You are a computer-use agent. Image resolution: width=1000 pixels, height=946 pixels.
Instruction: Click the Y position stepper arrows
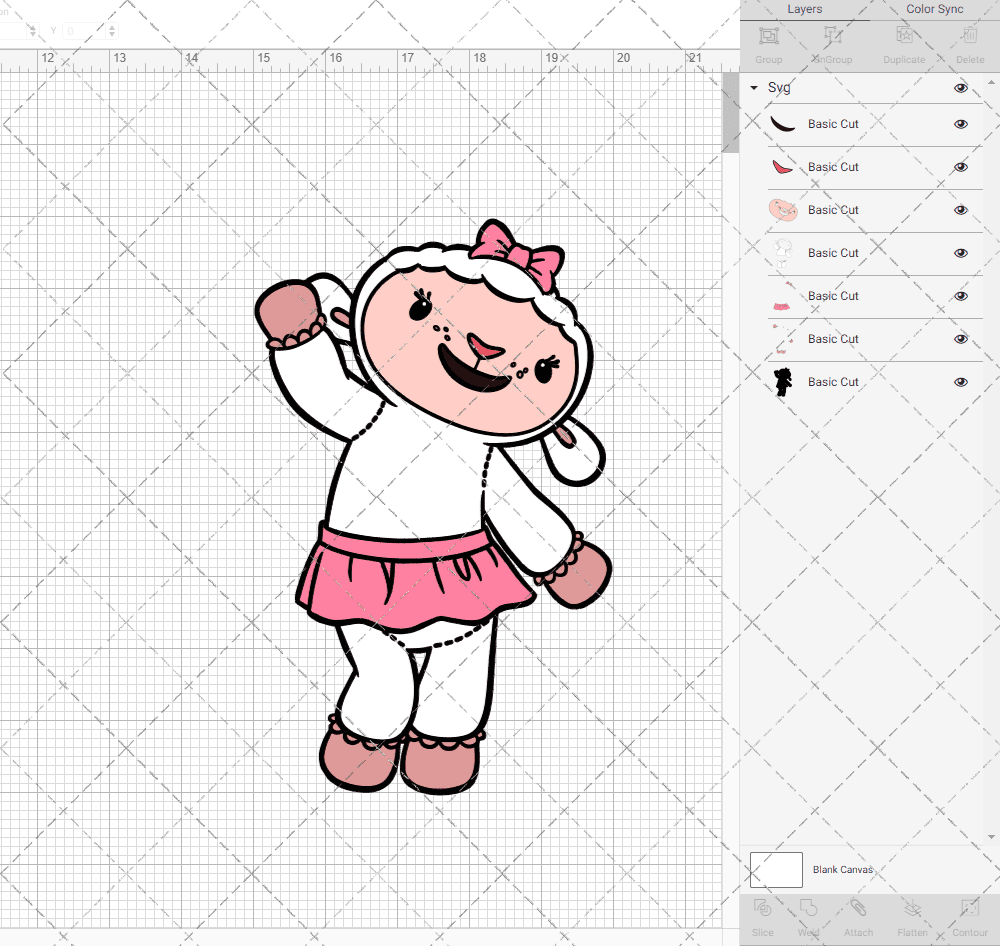click(111, 32)
